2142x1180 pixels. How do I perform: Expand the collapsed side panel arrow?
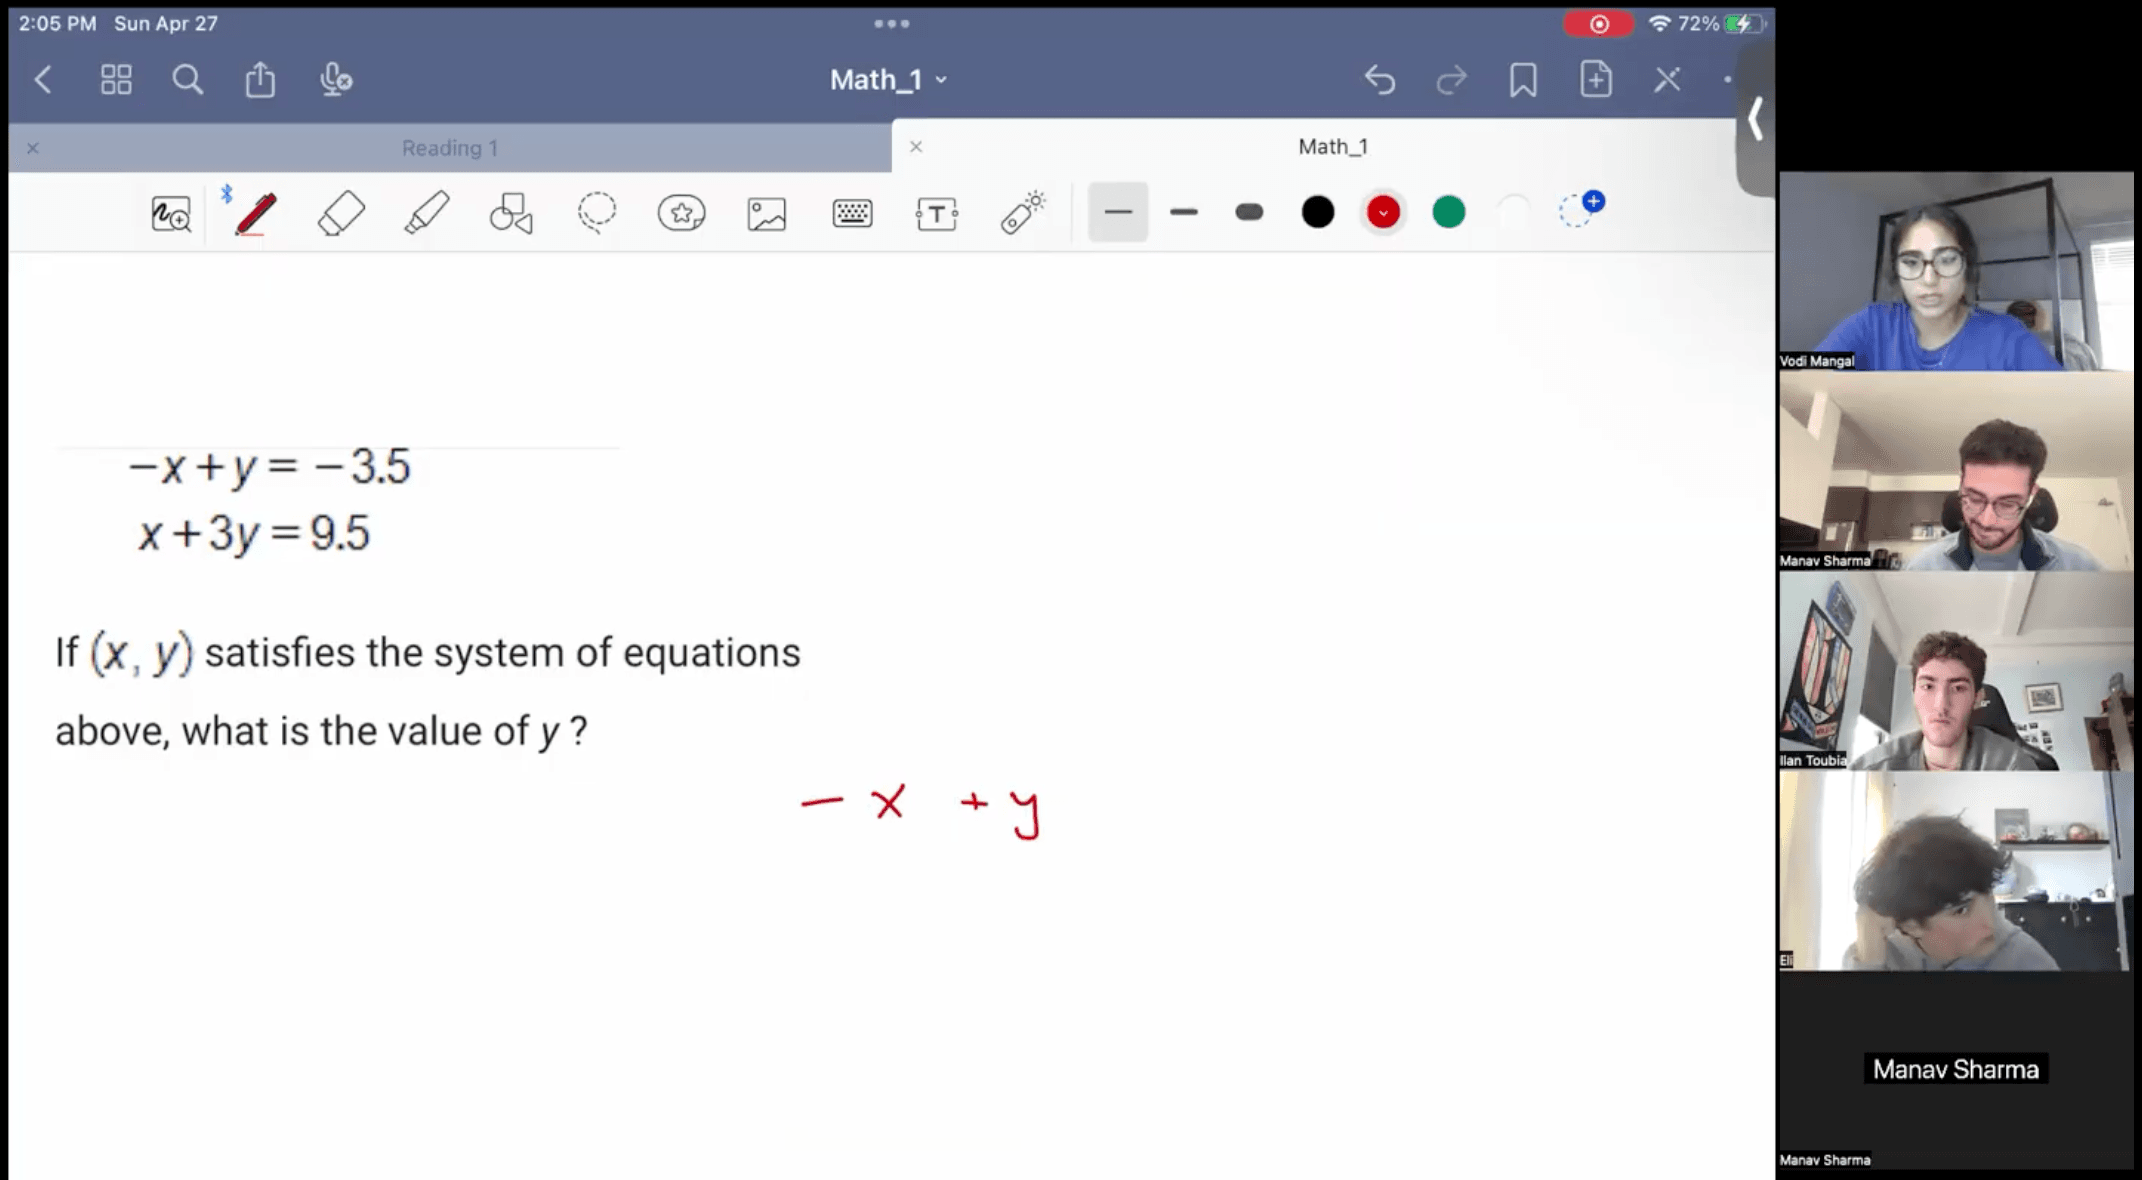click(x=1755, y=120)
